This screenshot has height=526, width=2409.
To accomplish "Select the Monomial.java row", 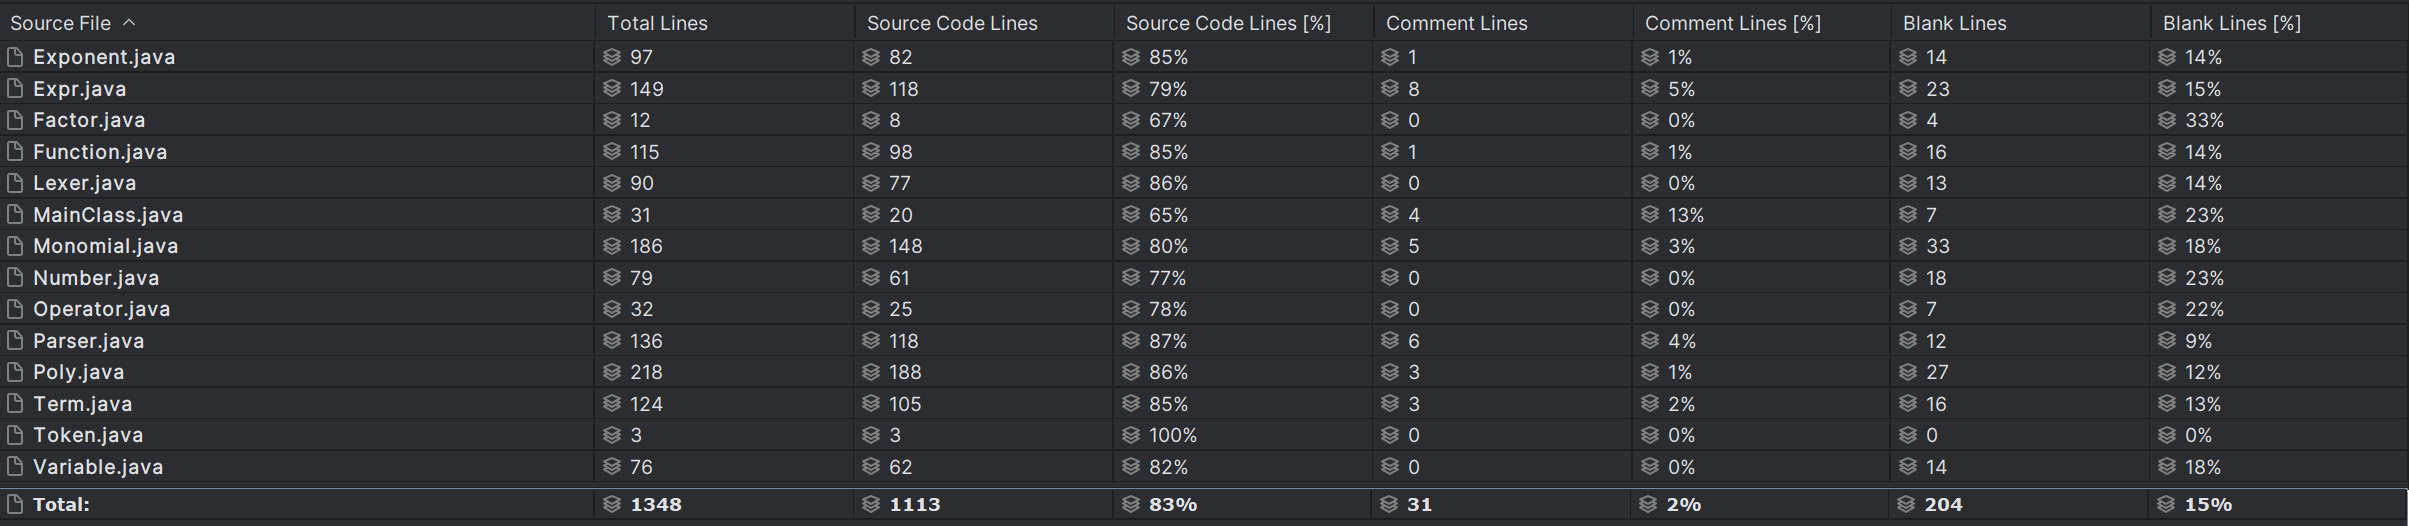I will pyautogui.click(x=1204, y=246).
